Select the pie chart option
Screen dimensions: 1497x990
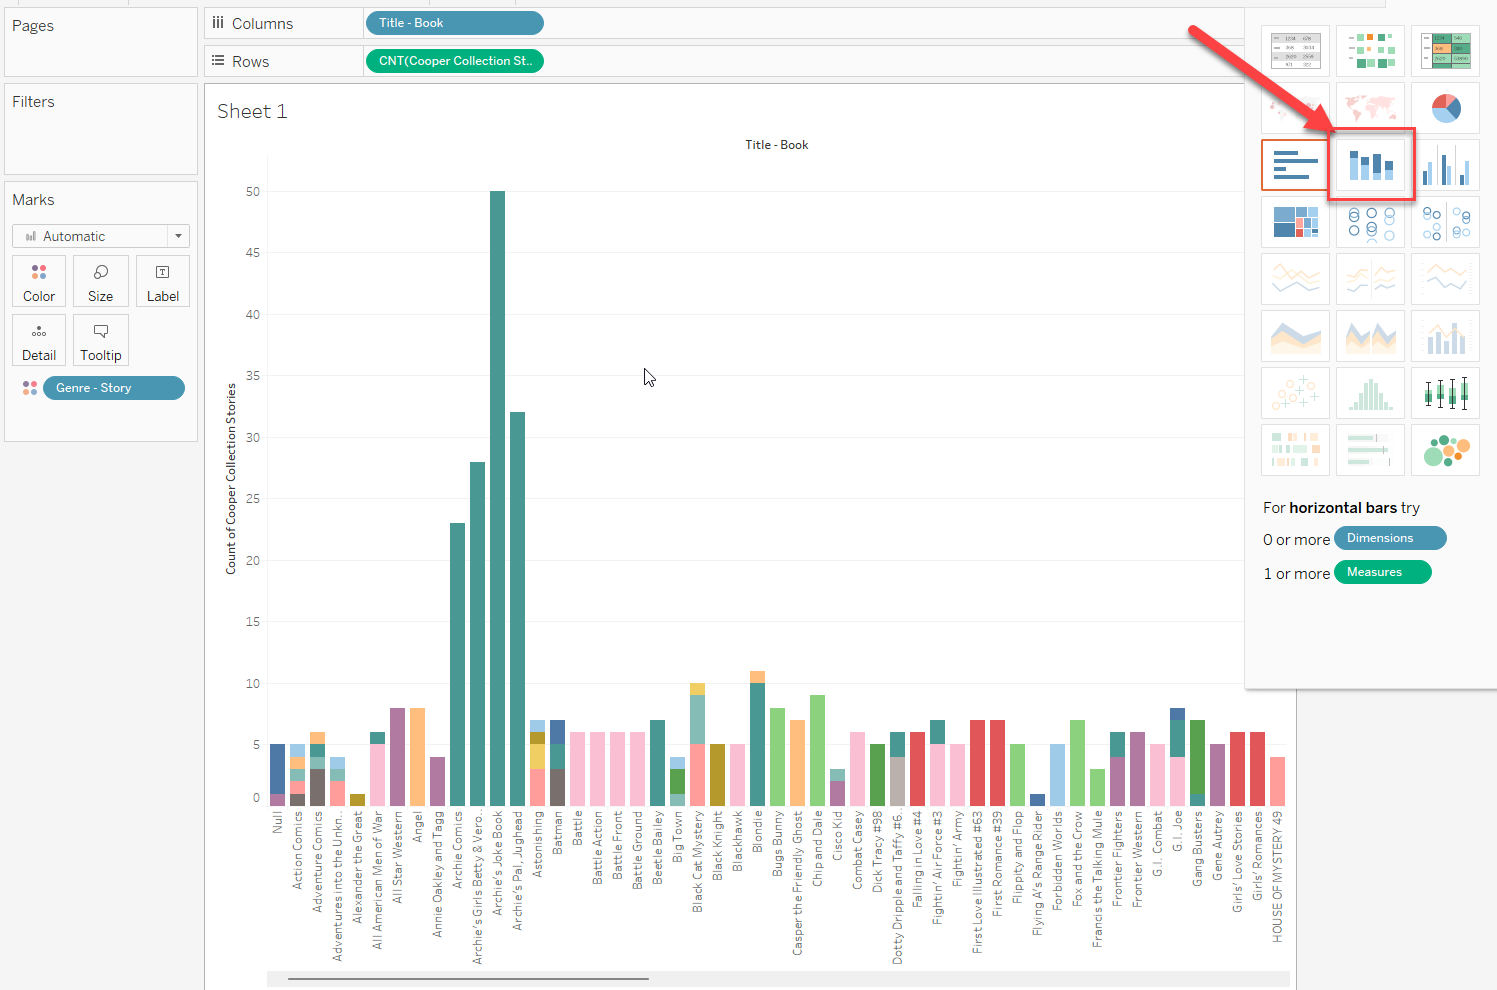[x=1445, y=107]
